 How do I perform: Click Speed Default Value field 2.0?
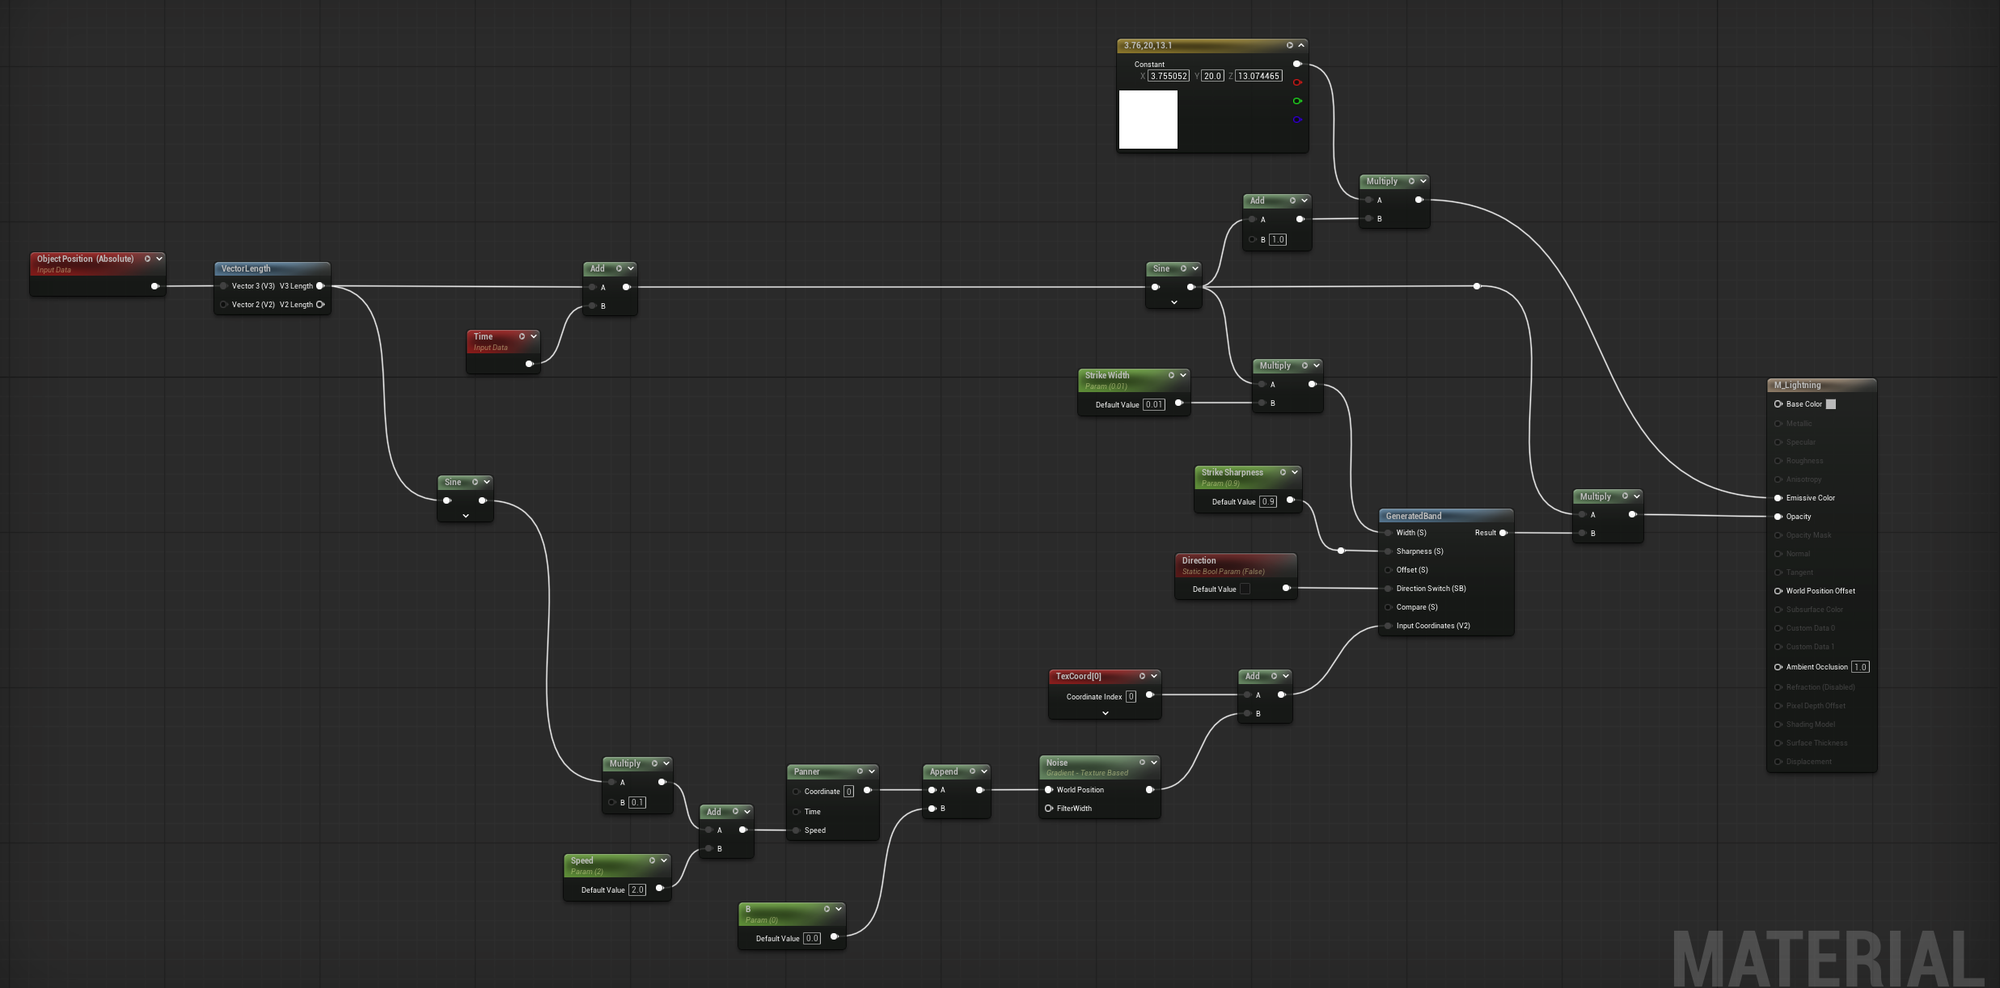click(x=637, y=890)
